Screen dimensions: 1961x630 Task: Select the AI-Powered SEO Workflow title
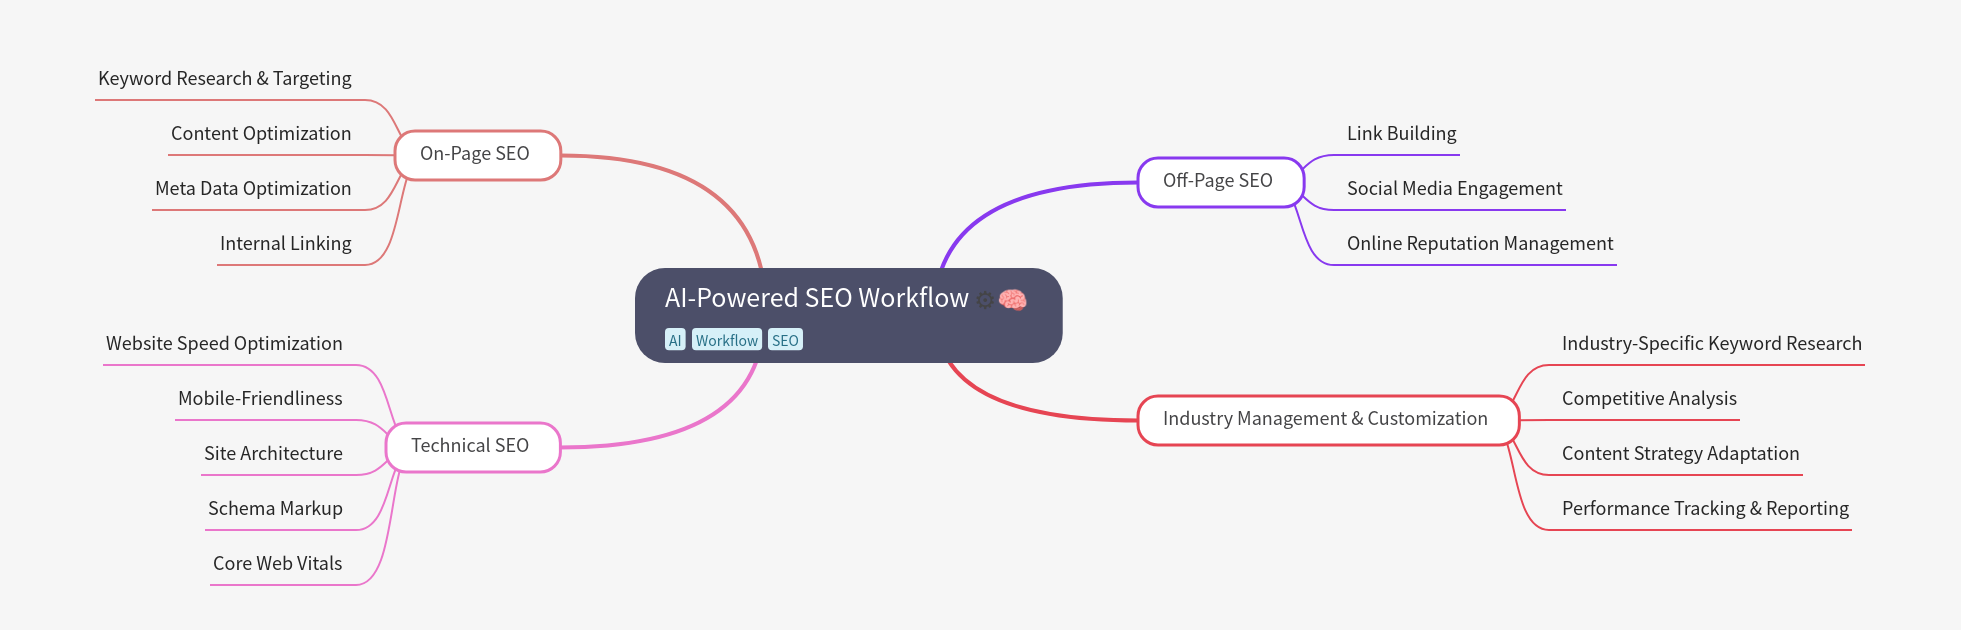coord(816,298)
